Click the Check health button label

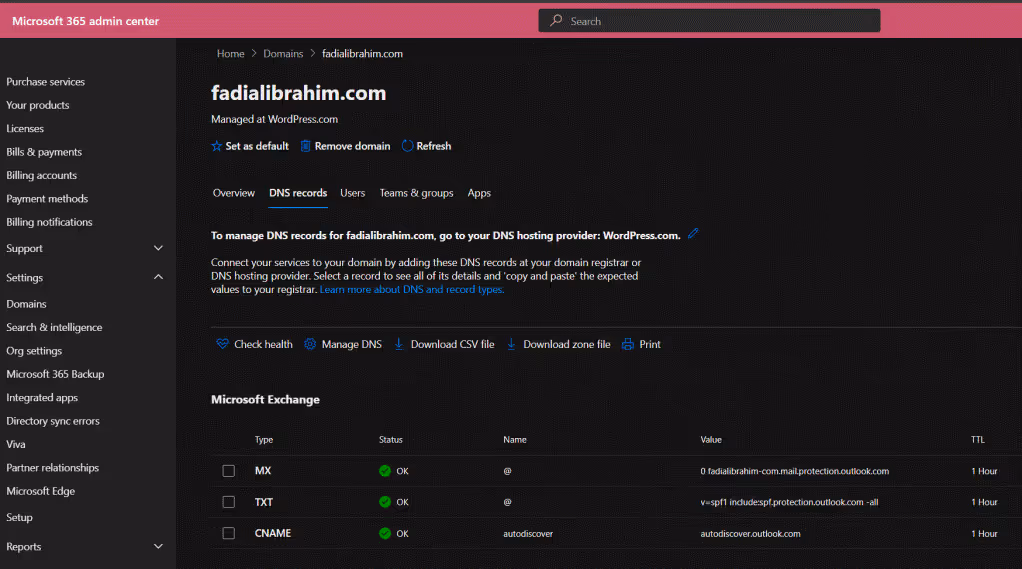(263, 344)
